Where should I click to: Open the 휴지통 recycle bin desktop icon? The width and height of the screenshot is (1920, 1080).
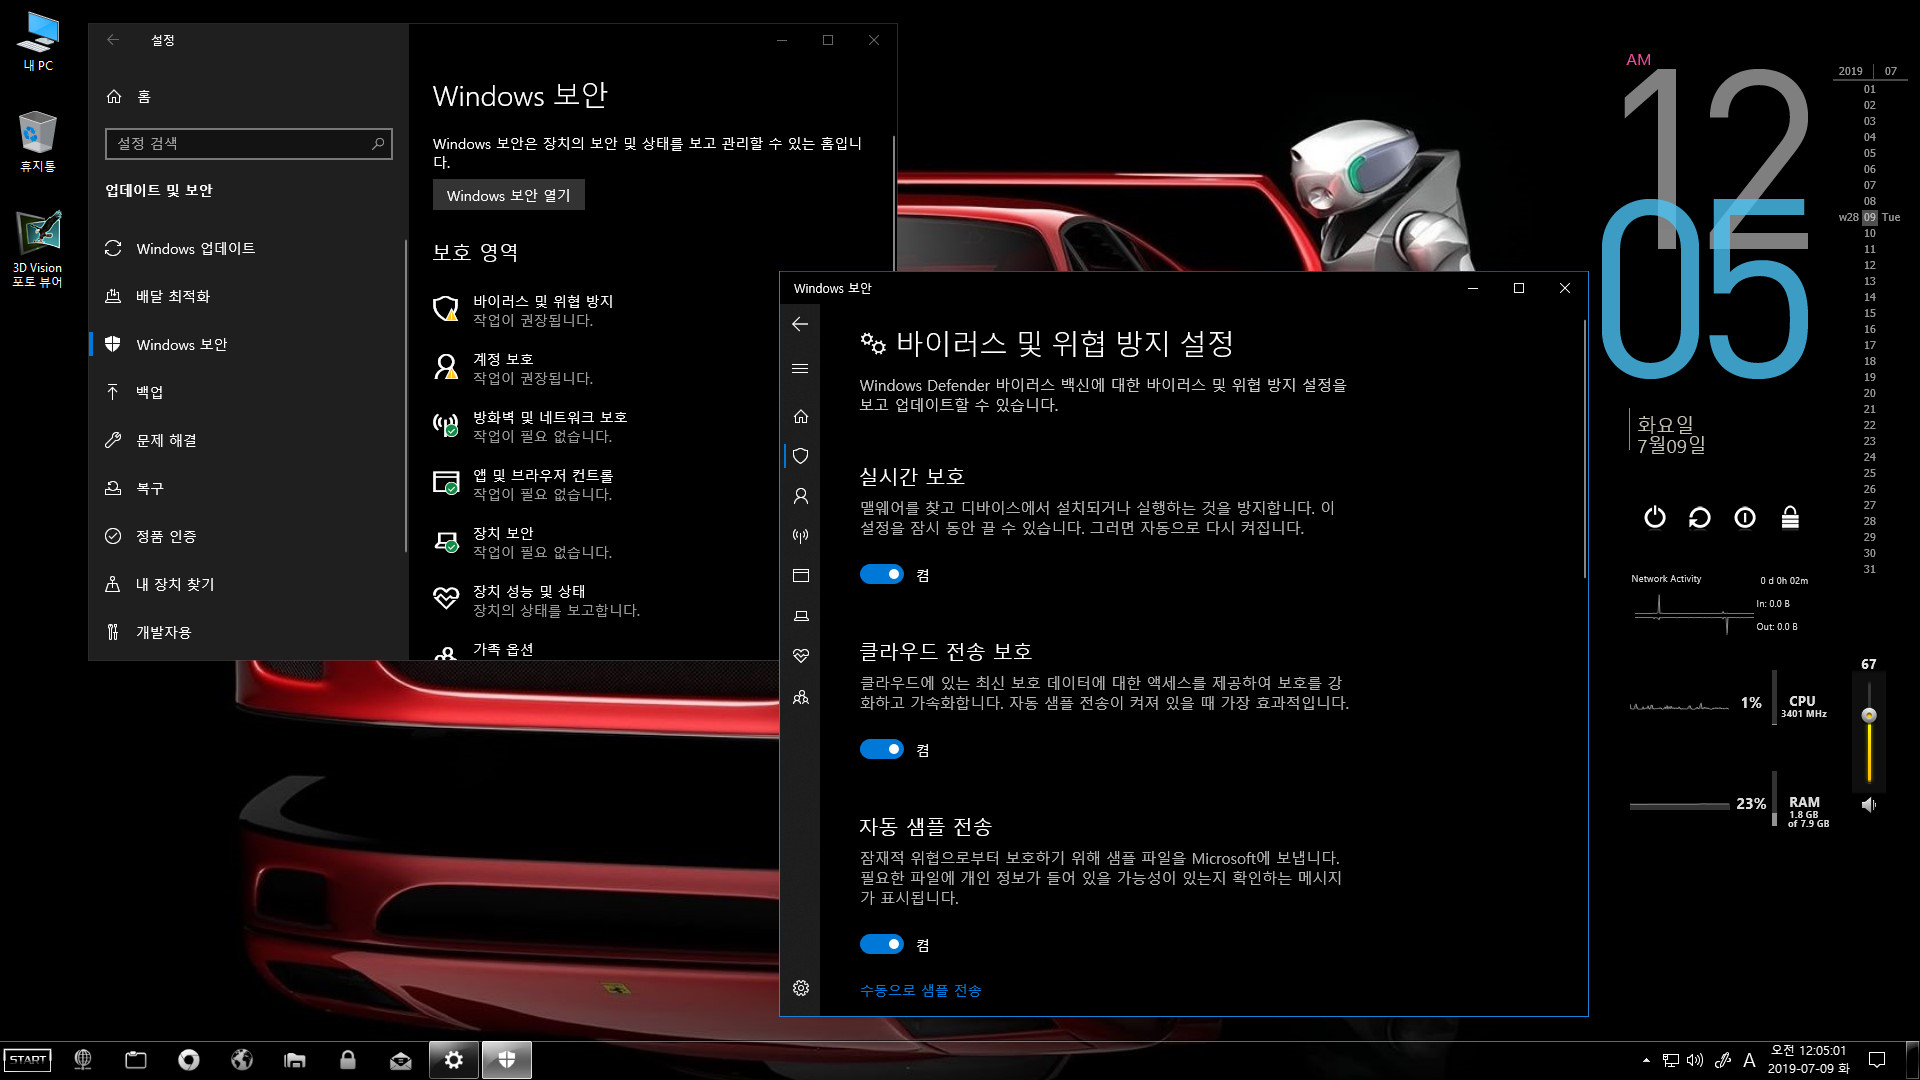click(x=38, y=141)
